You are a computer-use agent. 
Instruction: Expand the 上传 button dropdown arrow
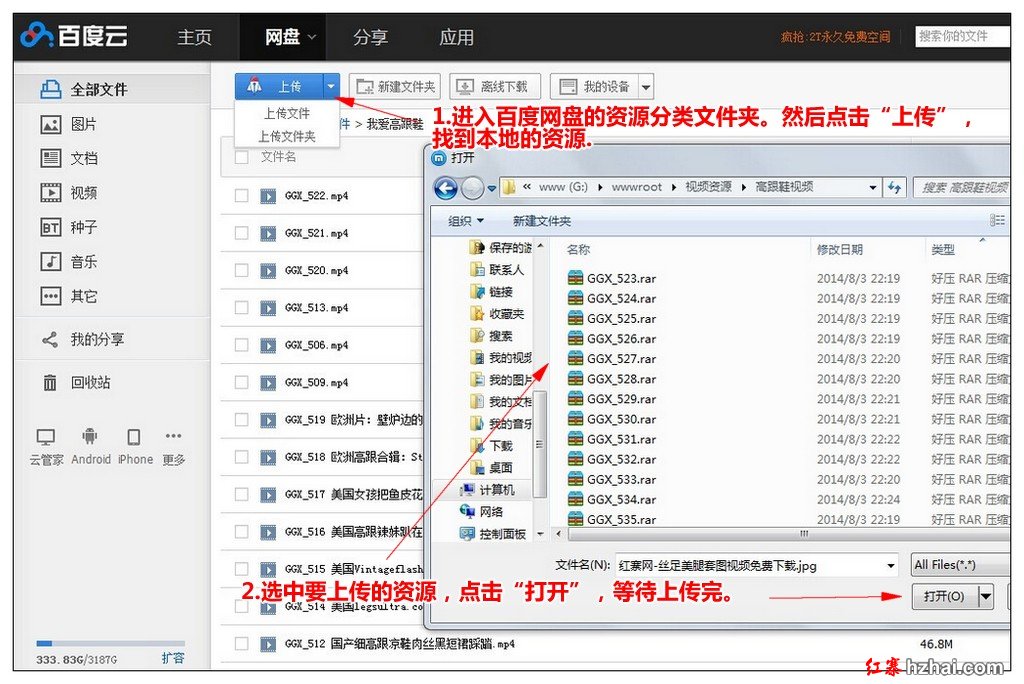(x=331, y=87)
